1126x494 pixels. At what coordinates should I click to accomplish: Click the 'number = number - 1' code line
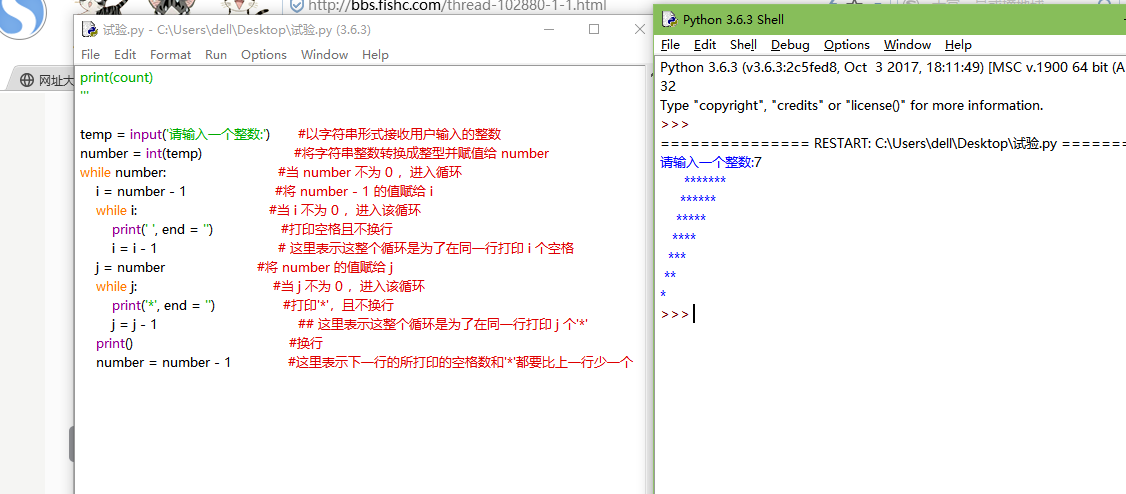163,363
